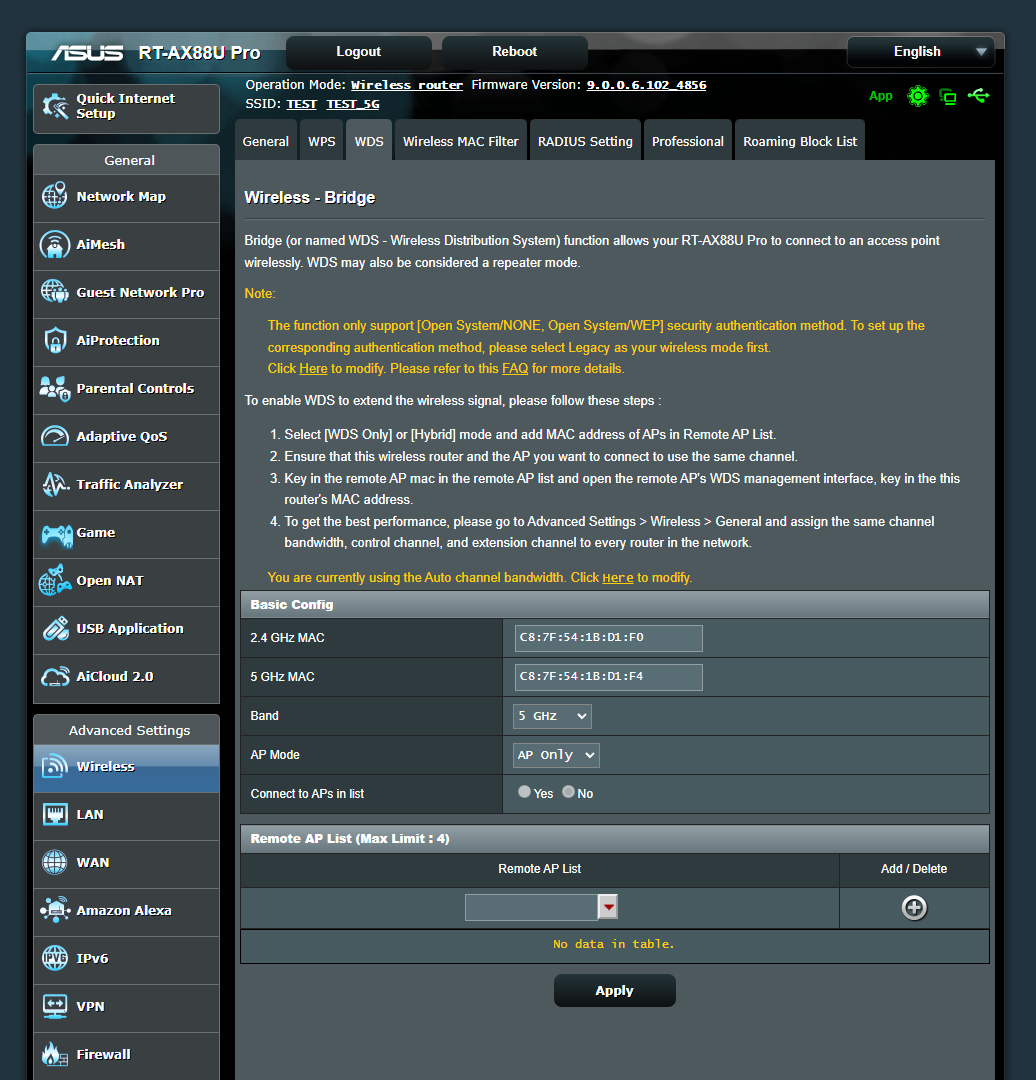Open the TEST_5G SSID link
The width and height of the screenshot is (1036, 1080).
tap(353, 104)
